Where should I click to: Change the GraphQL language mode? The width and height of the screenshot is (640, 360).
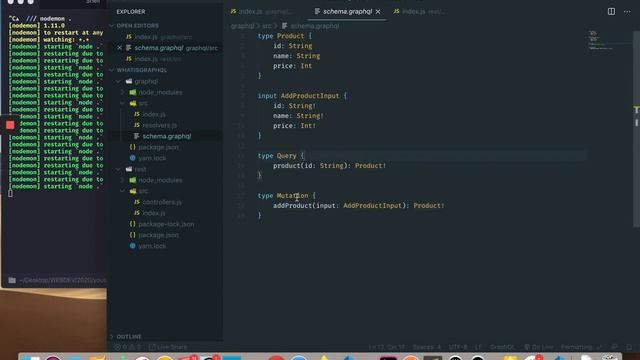502,347
